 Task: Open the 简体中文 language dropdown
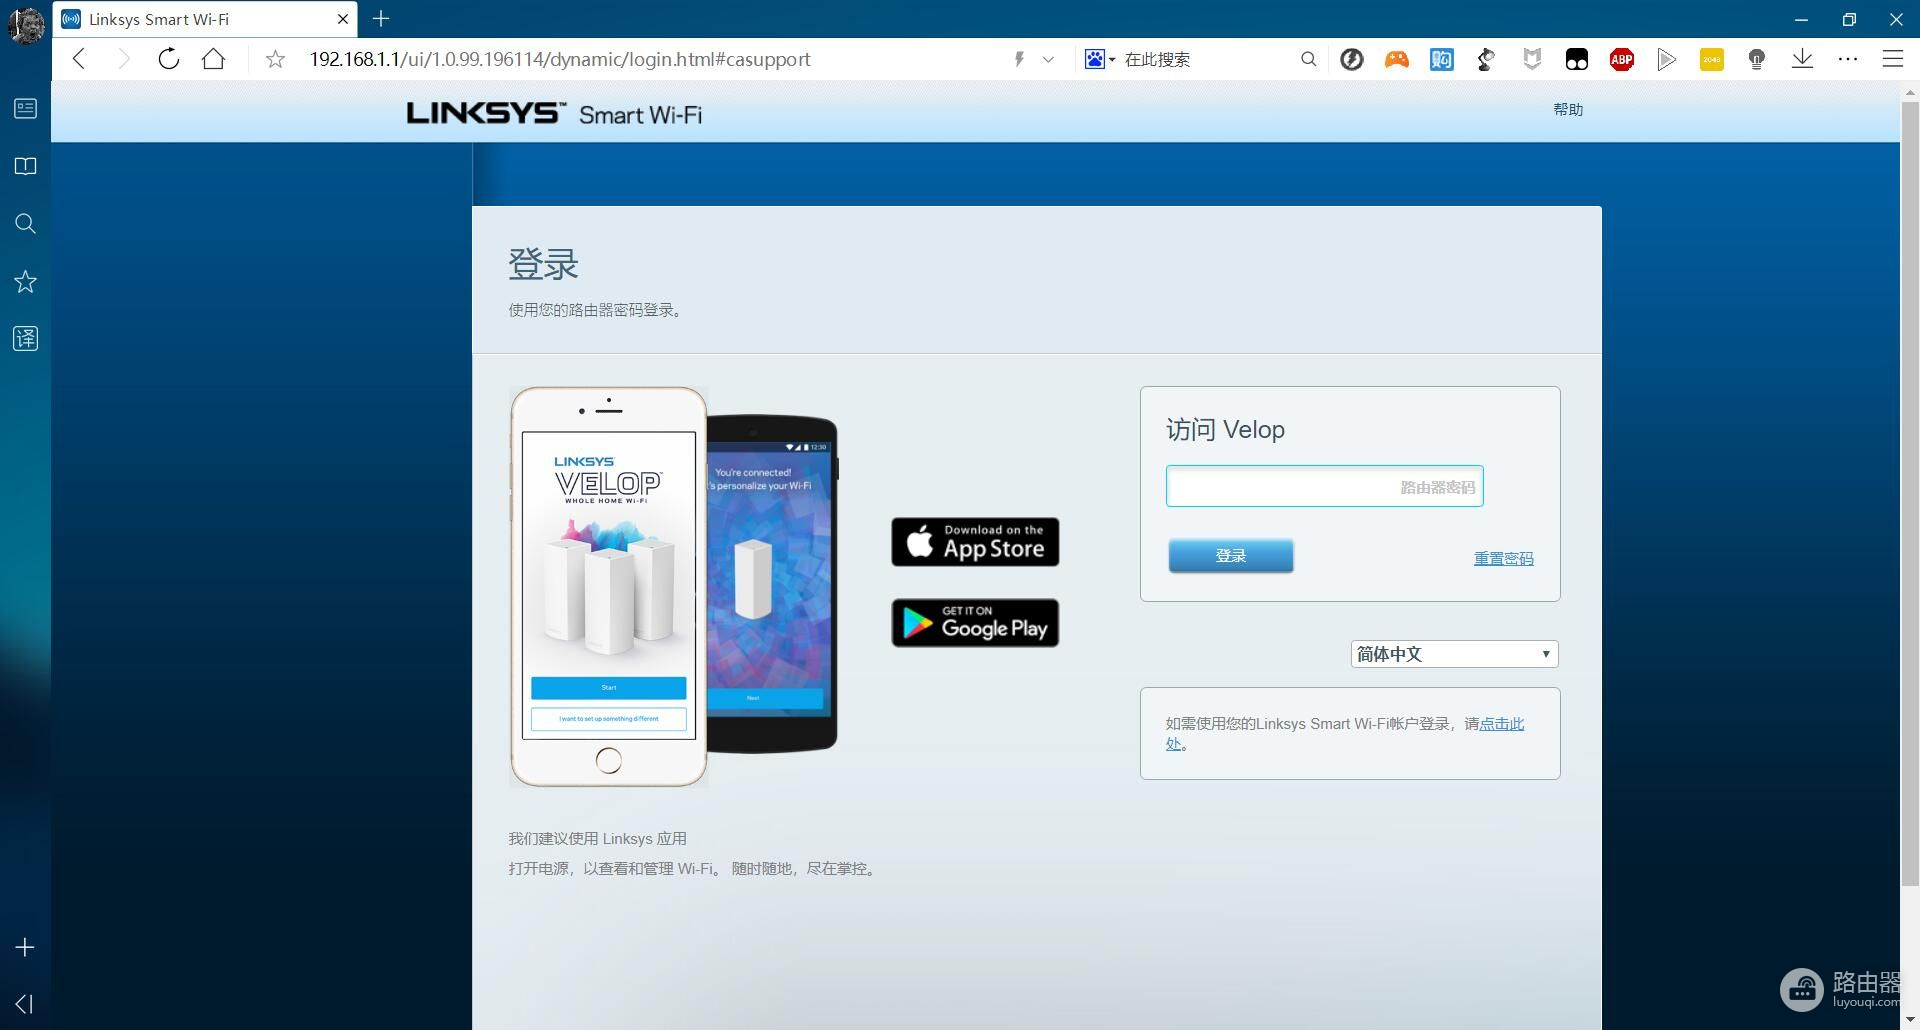click(x=1454, y=654)
